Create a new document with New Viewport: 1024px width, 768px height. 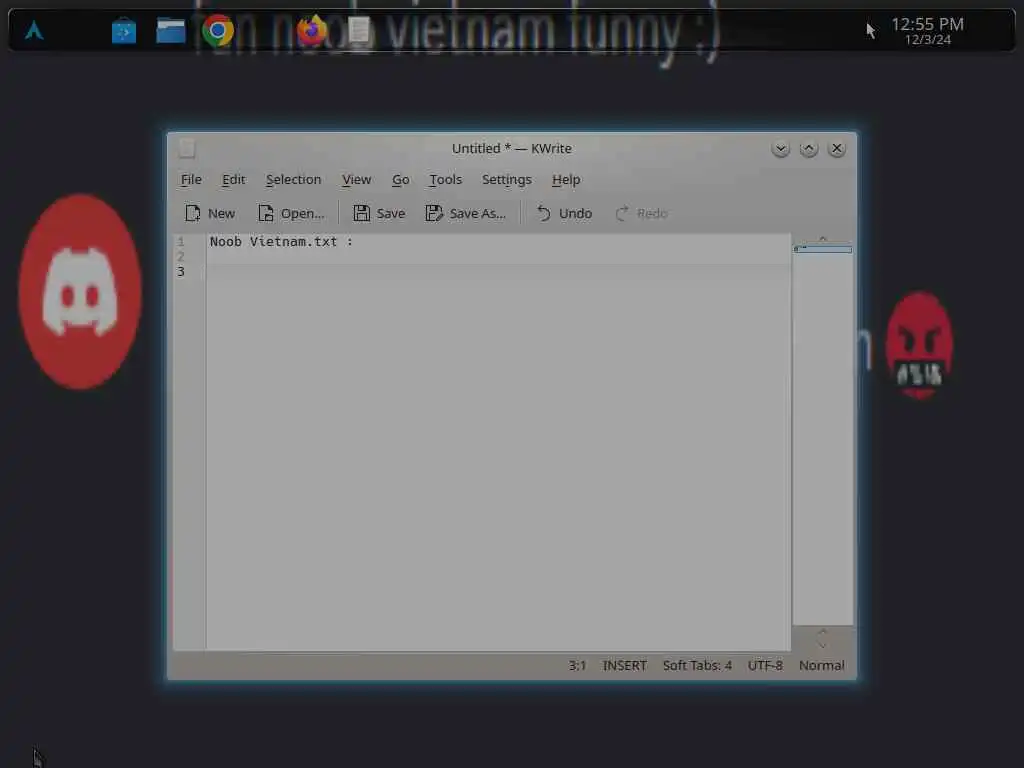coord(210,213)
